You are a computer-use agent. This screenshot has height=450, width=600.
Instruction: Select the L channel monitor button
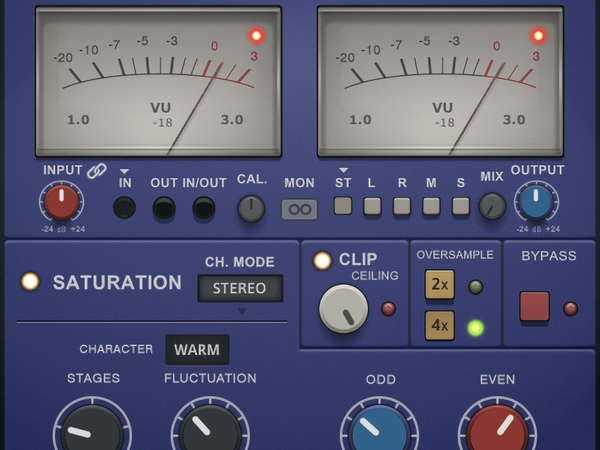(x=372, y=206)
